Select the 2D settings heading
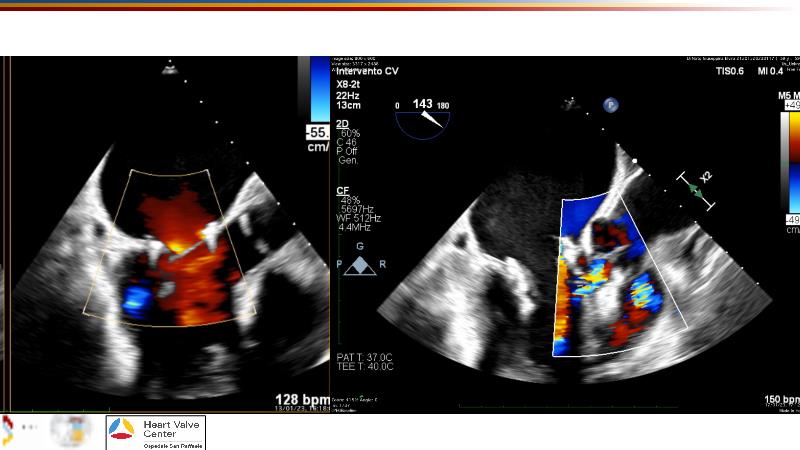The width and height of the screenshot is (800, 450). pyautogui.click(x=342, y=123)
